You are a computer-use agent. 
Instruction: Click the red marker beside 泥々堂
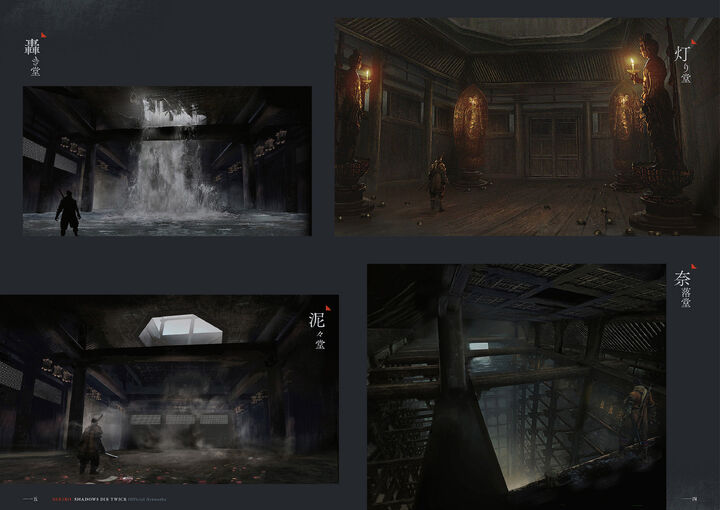coord(328,308)
